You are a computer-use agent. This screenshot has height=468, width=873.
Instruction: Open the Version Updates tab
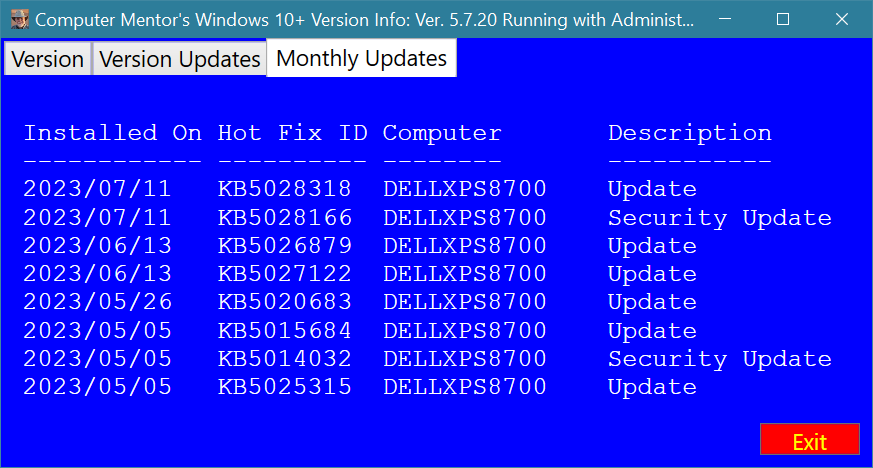[x=180, y=59]
